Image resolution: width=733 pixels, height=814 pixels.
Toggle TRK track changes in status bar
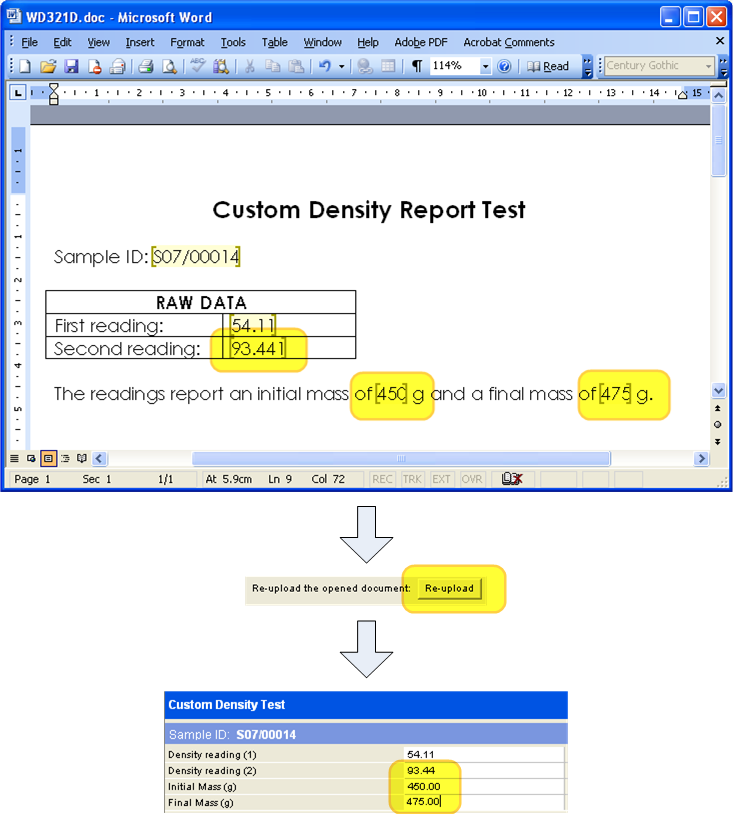411,479
